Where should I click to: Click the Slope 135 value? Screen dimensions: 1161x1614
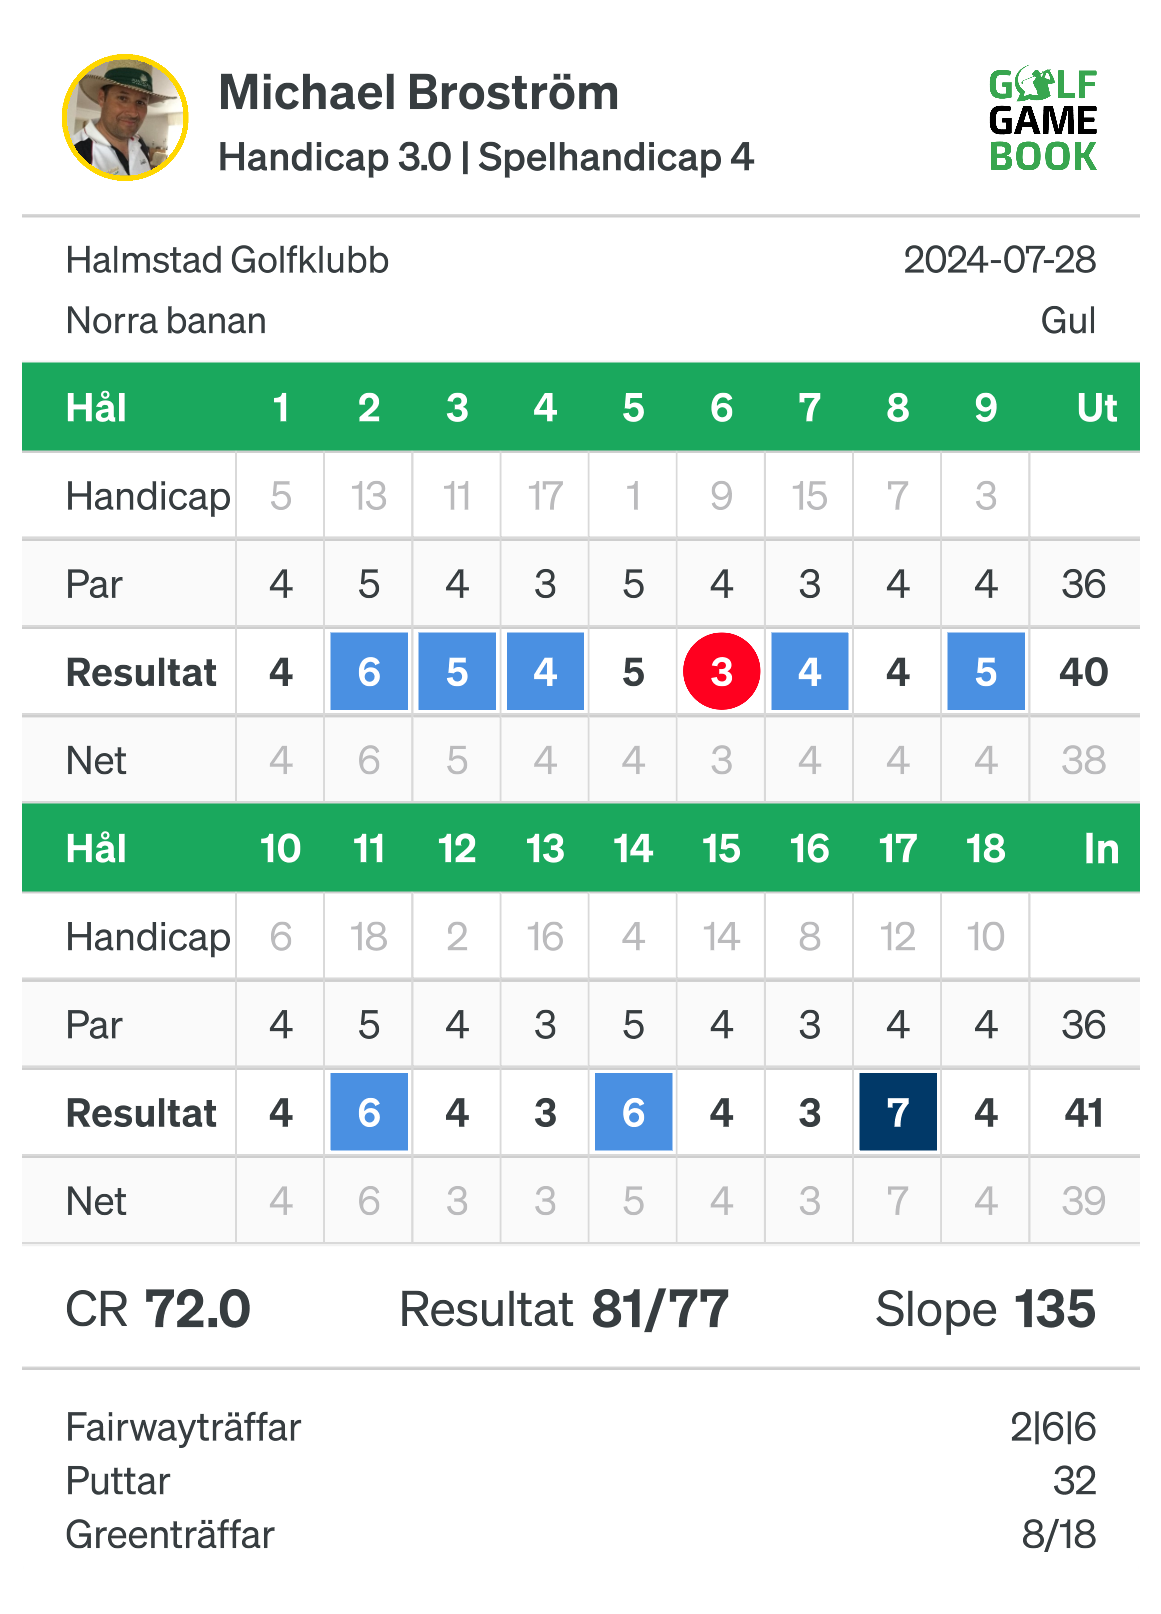985,1309
